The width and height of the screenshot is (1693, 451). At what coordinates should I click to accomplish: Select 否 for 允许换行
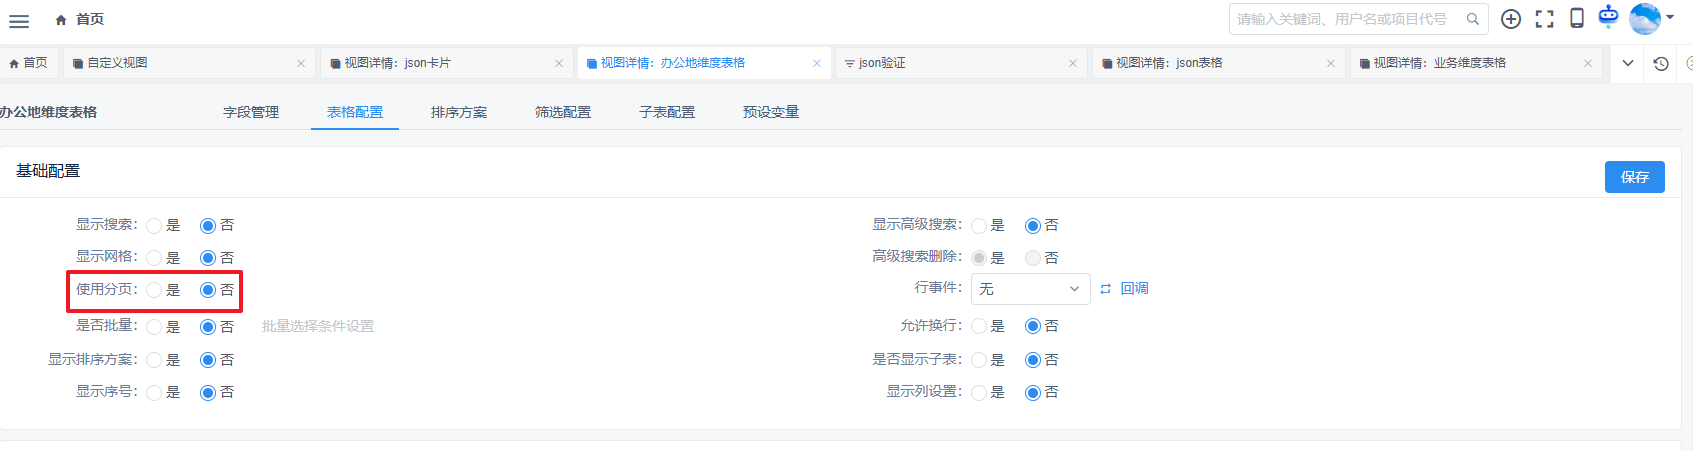pos(1033,326)
